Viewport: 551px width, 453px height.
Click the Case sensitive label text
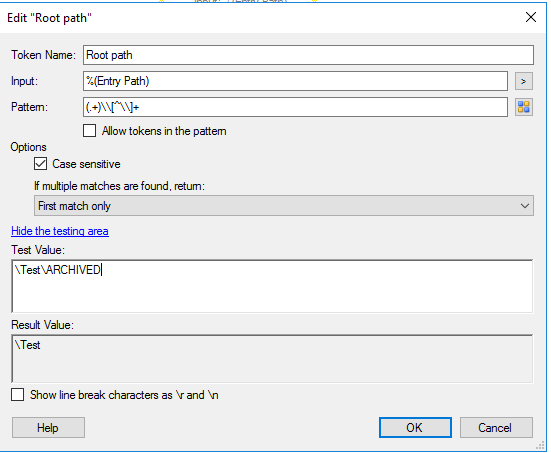coord(86,164)
